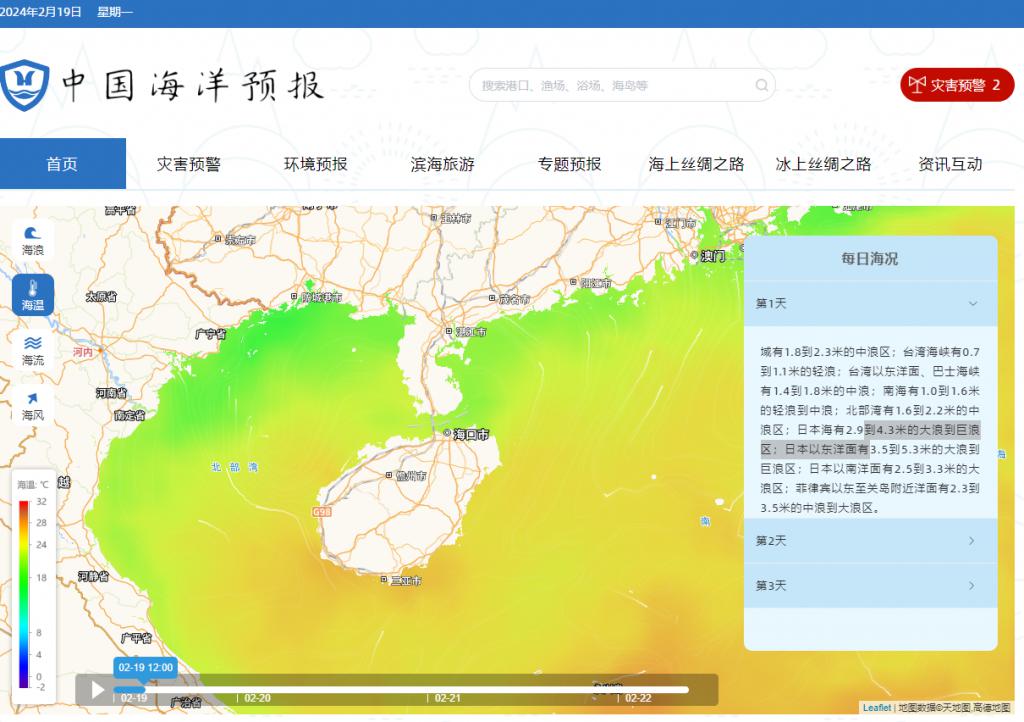
Task: Click the Leaflet attribution link
Action: (x=876, y=708)
